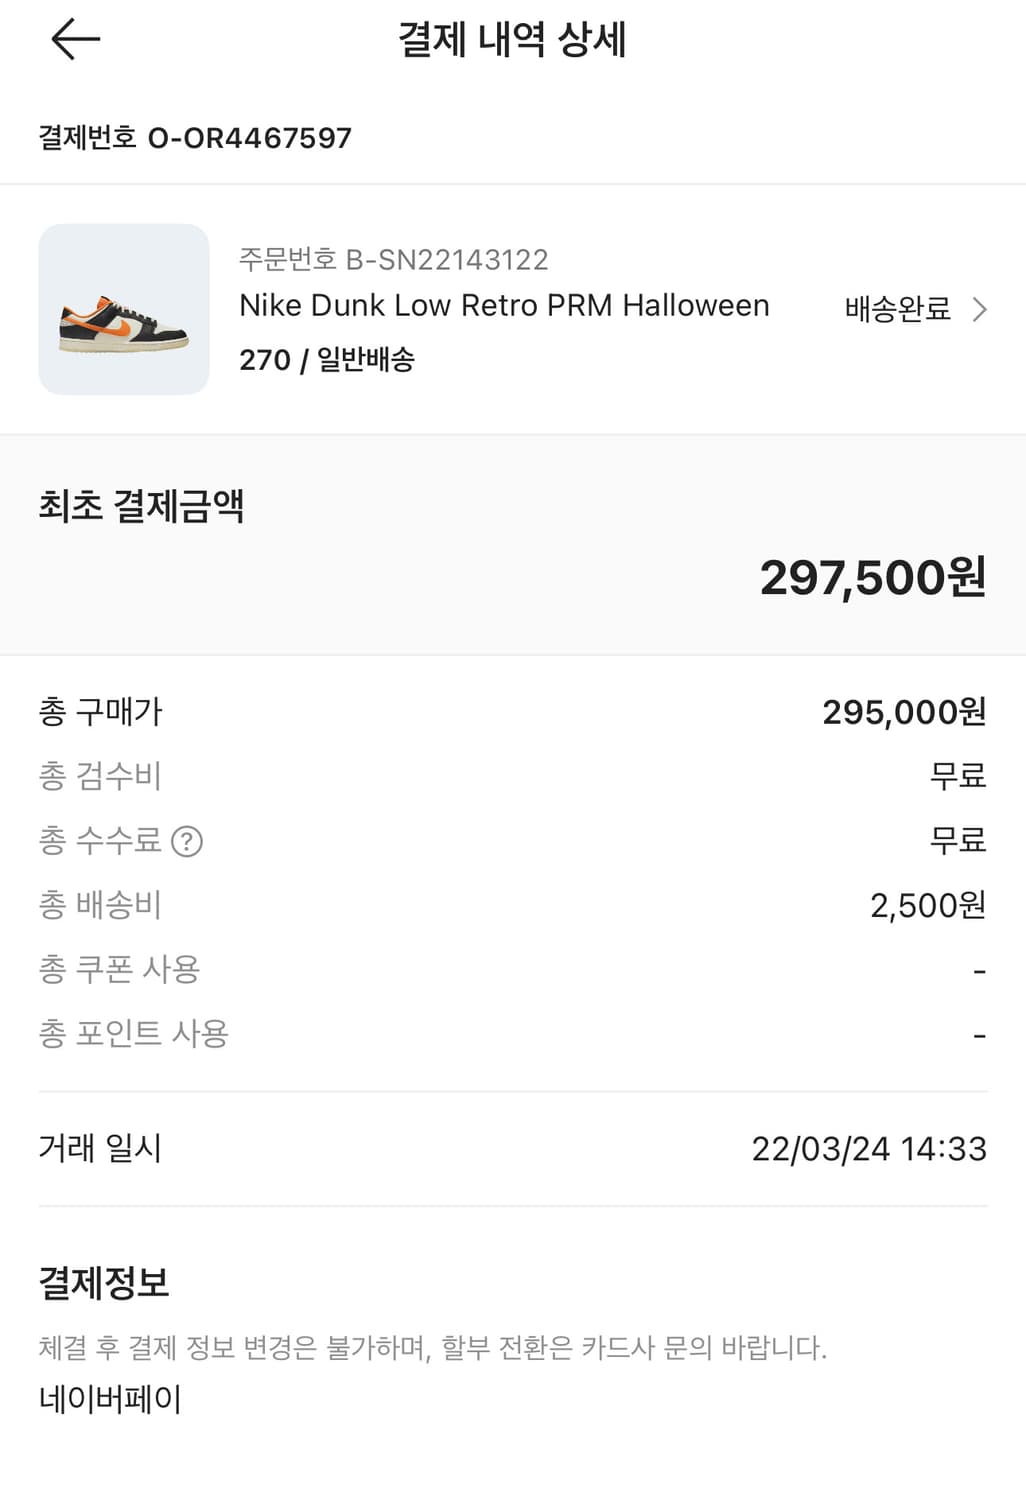Viewport: 1026px width, 1500px height.
Task: Tap the 총 쿠폰 사용 row label
Action: [x=119, y=969]
